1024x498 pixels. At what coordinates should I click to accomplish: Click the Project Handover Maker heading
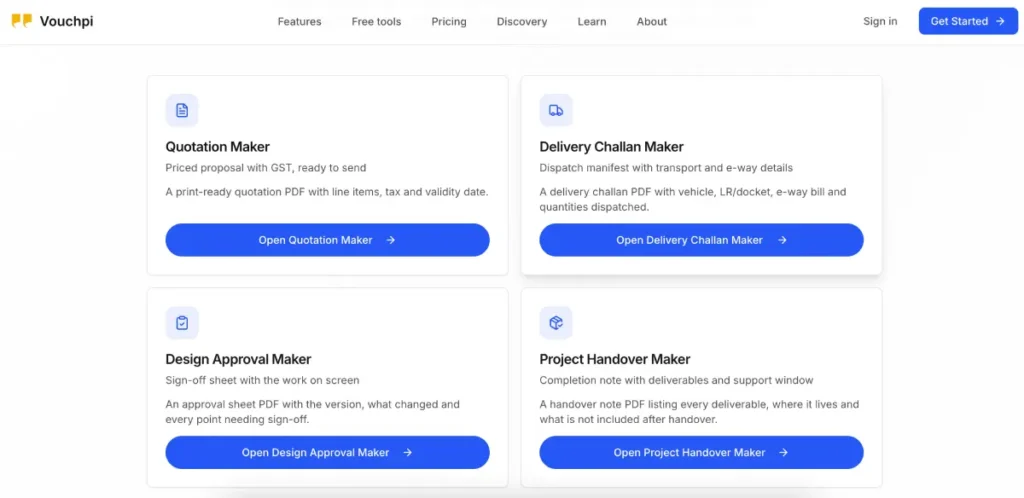(615, 359)
